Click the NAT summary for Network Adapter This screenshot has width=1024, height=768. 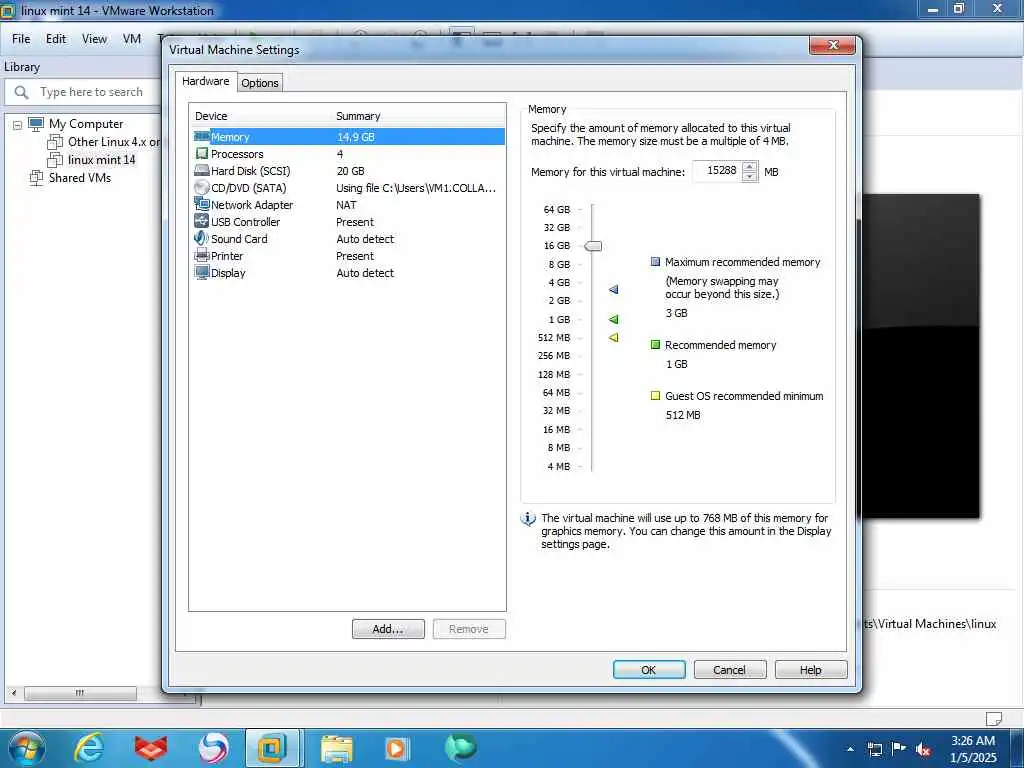coord(346,205)
